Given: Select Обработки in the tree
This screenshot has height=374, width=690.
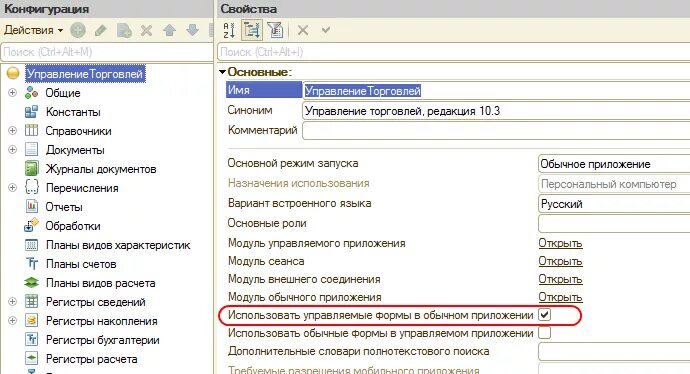Looking at the screenshot, I should tap(73, 226).
